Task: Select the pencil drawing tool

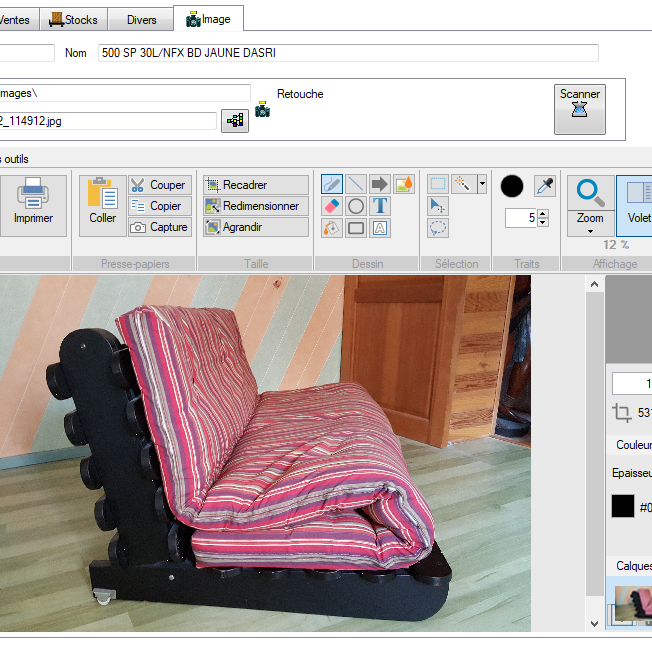Action: [332, 184]
